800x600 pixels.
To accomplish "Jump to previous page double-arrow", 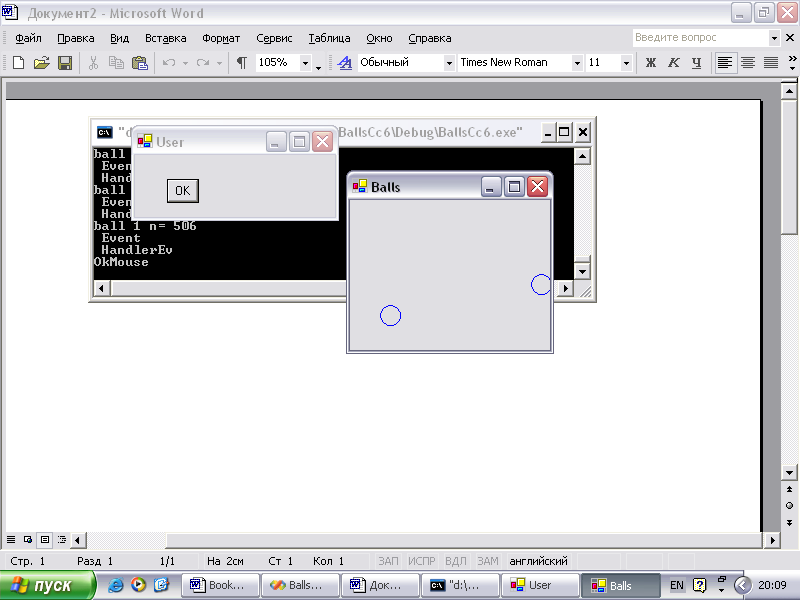I will click(x=789, y=489).
